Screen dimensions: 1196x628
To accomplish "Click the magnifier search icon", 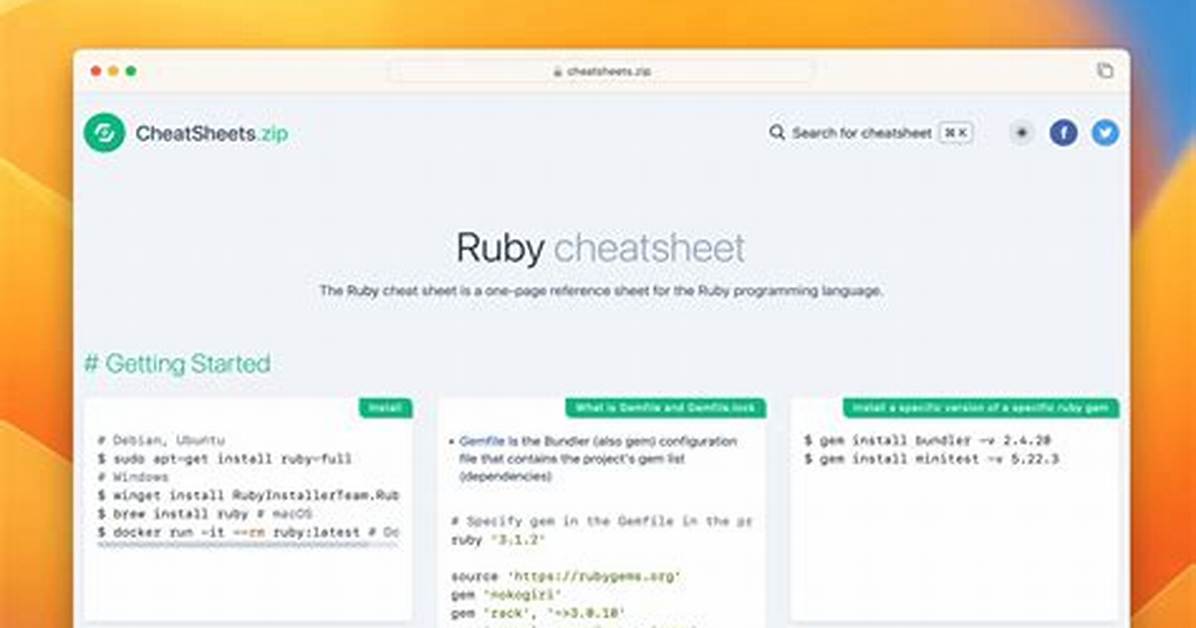I will [776, 133].
